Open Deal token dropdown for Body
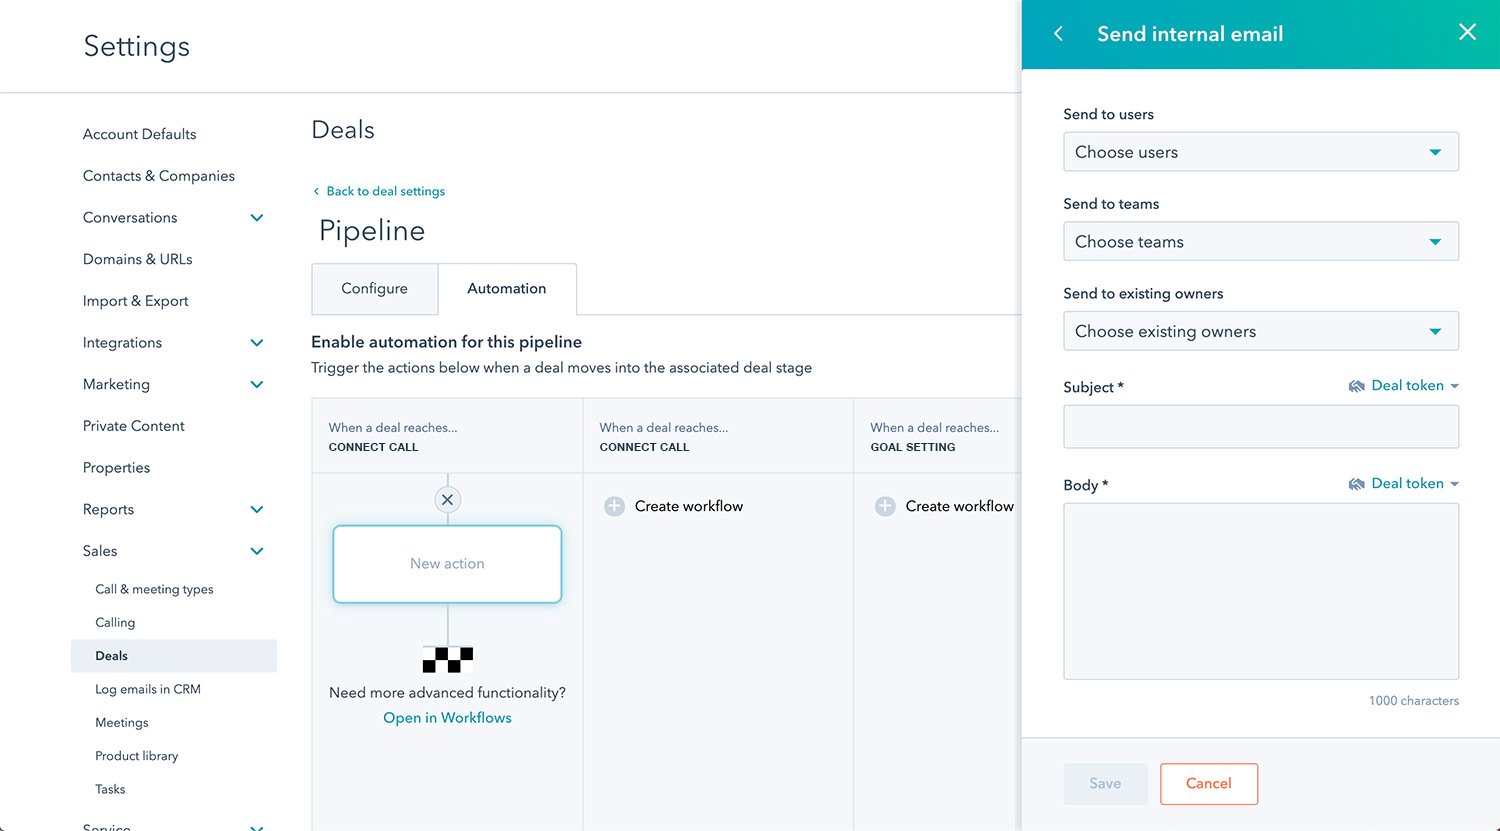The height and width of the screenshot is (831, 1500). pyautogui.click(x=1414, y=484)
